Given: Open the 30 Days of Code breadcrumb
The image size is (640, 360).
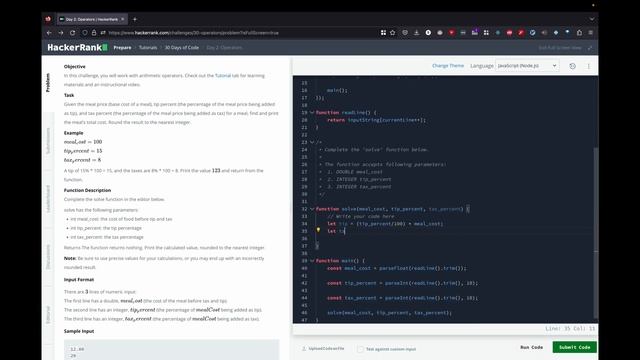Looking at the screenshot, I should (x=182, y=48).
